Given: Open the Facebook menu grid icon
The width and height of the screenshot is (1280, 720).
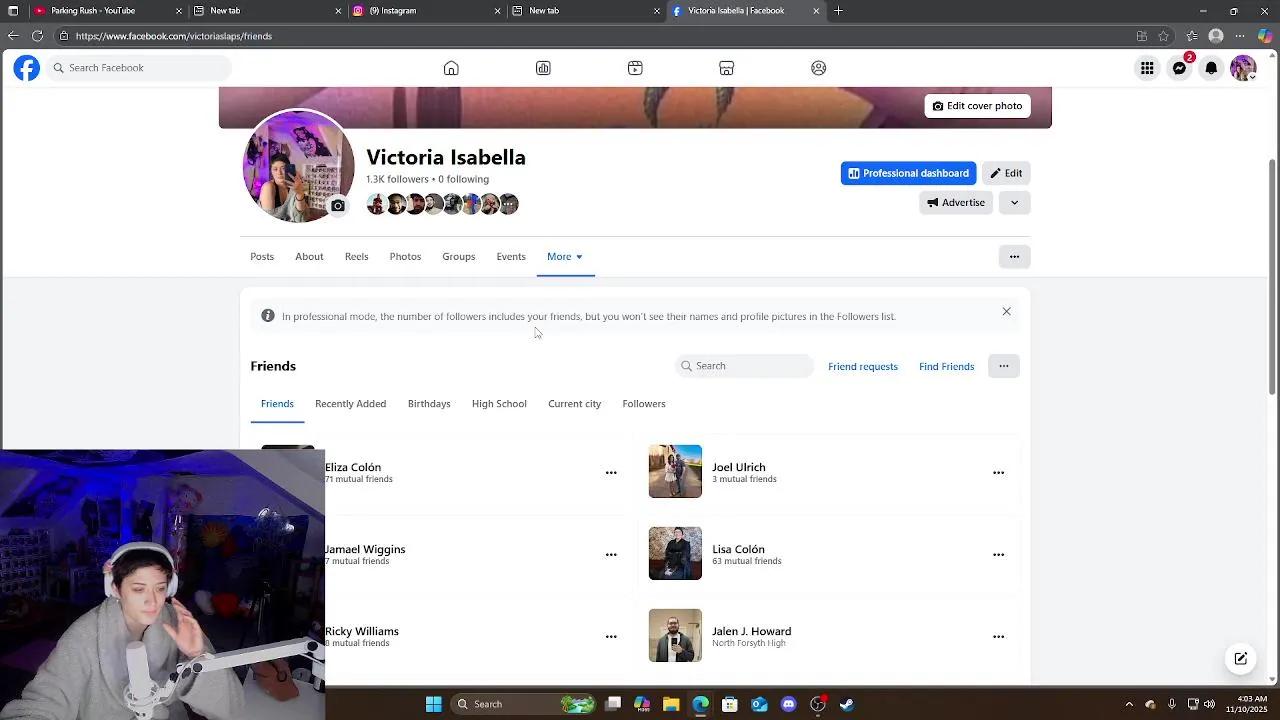Looking at the screenshot, I should pyautogui.click(x=1147, y=68).
